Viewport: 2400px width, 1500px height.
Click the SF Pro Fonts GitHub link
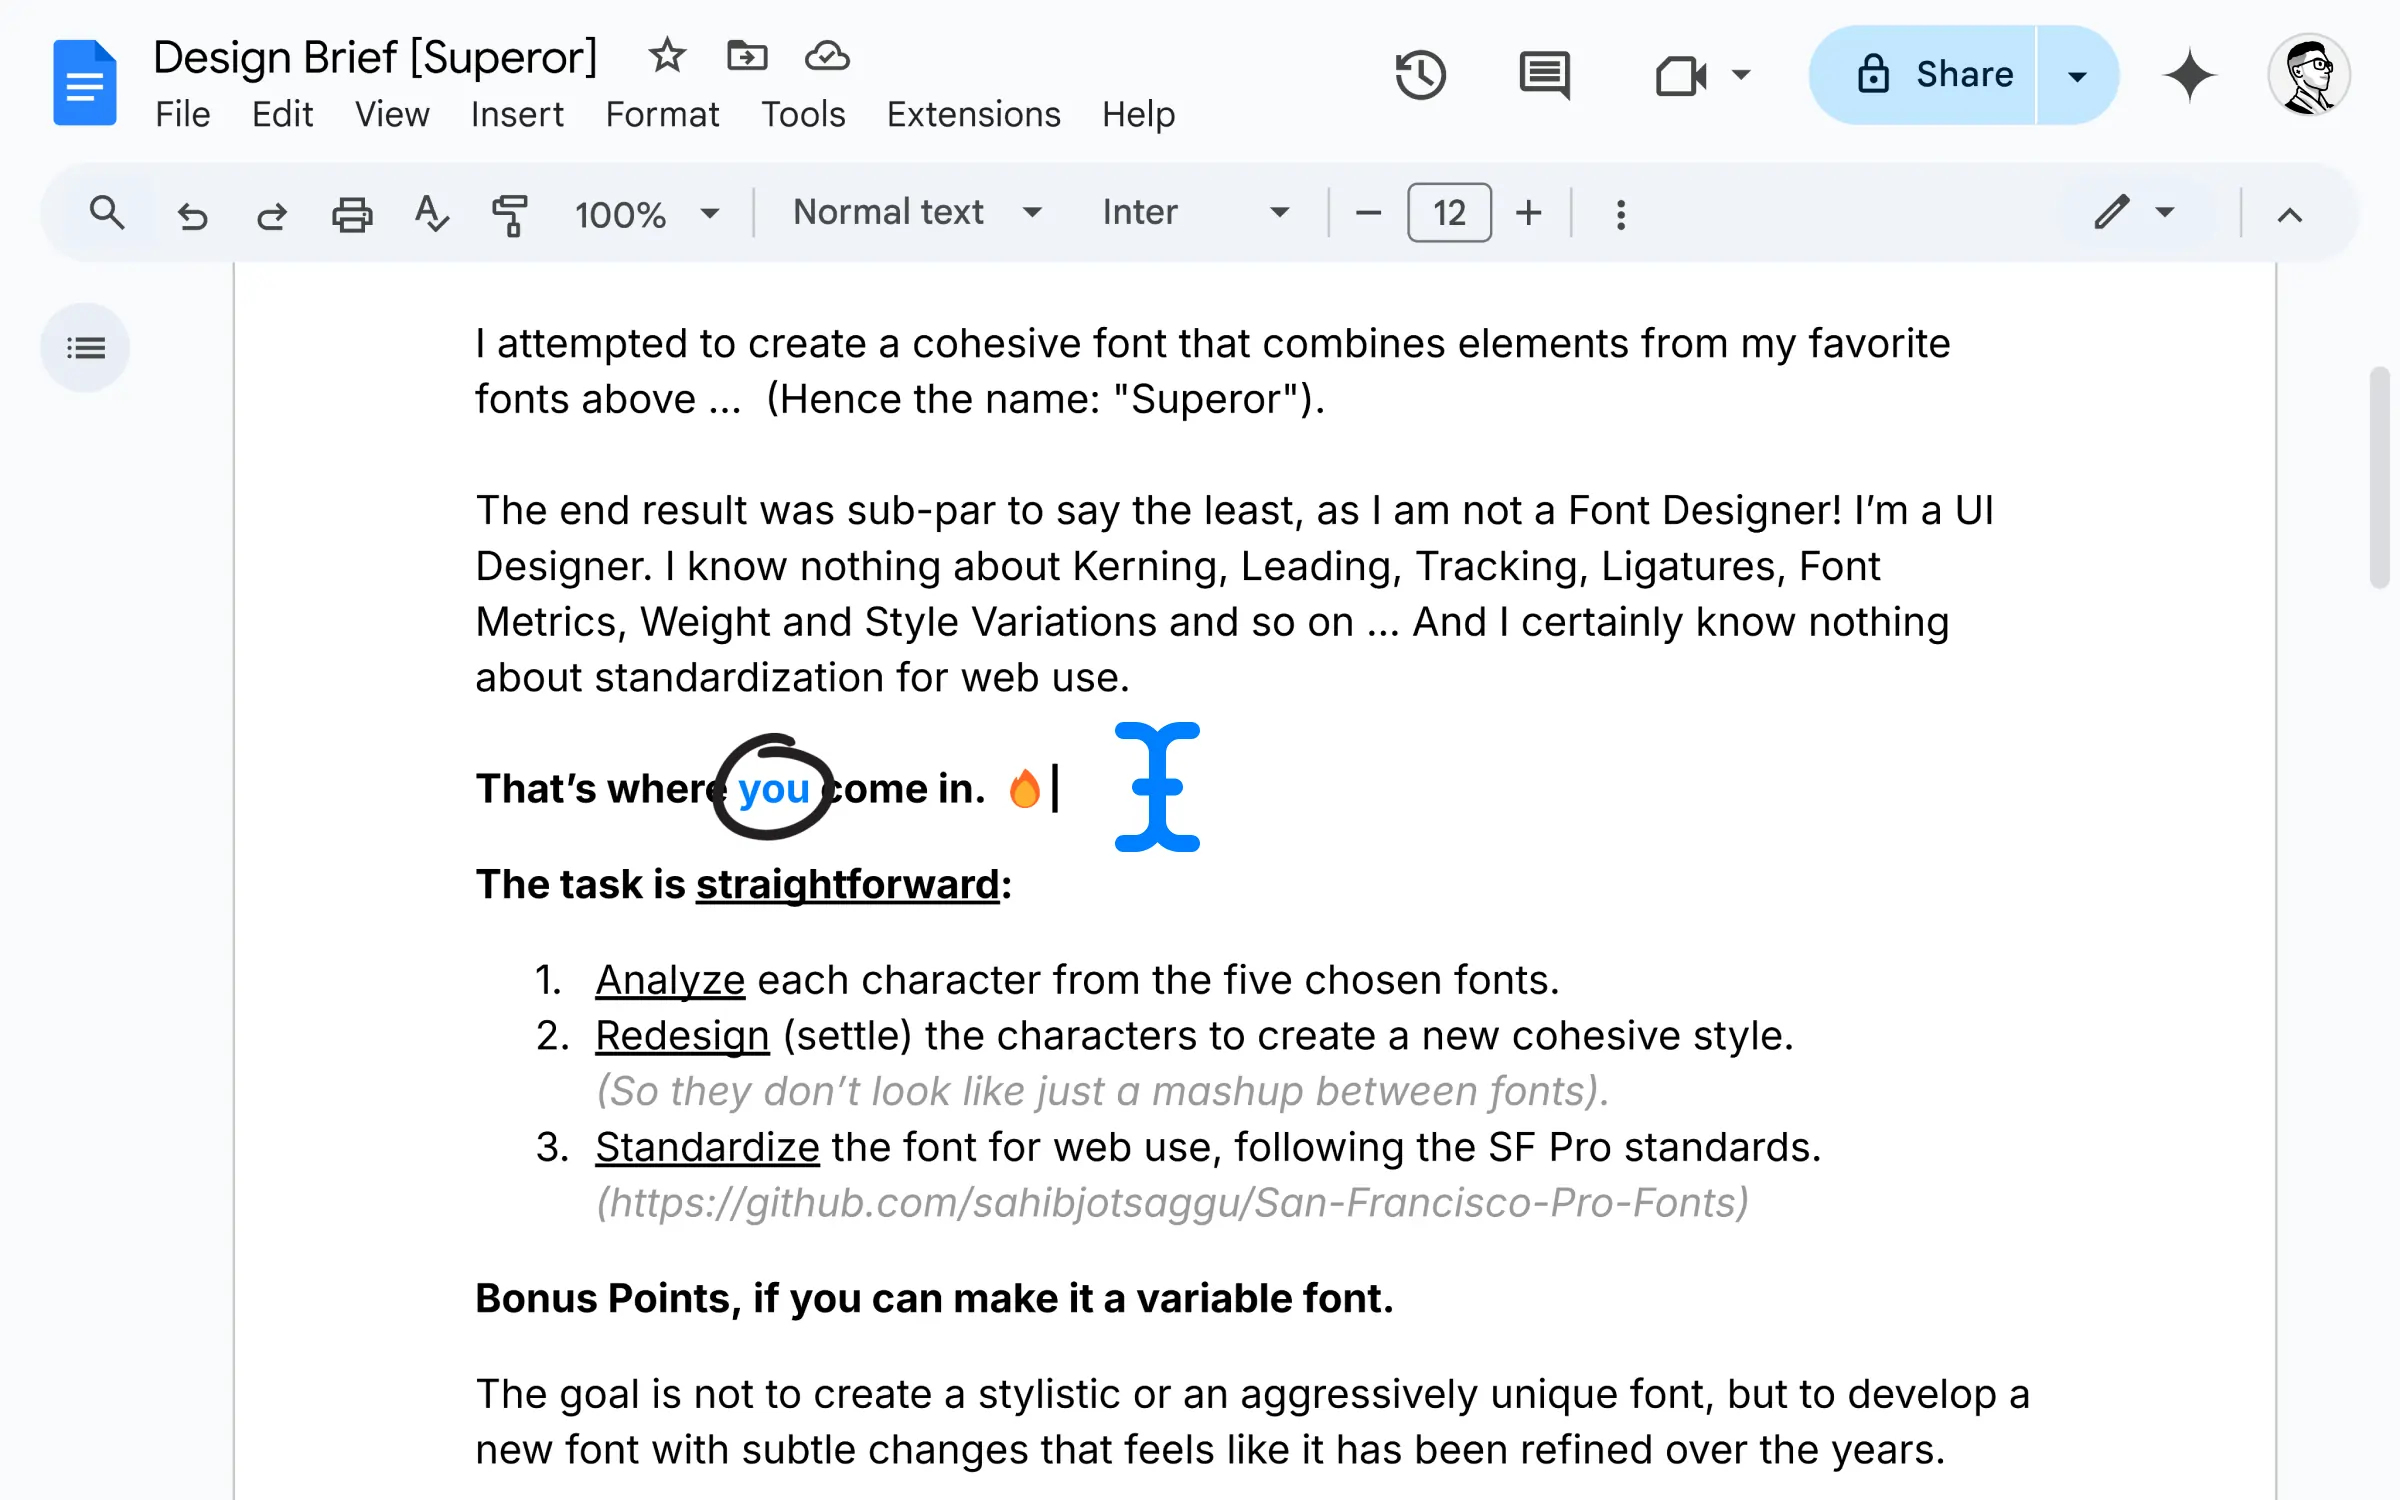(1171, 1201)
